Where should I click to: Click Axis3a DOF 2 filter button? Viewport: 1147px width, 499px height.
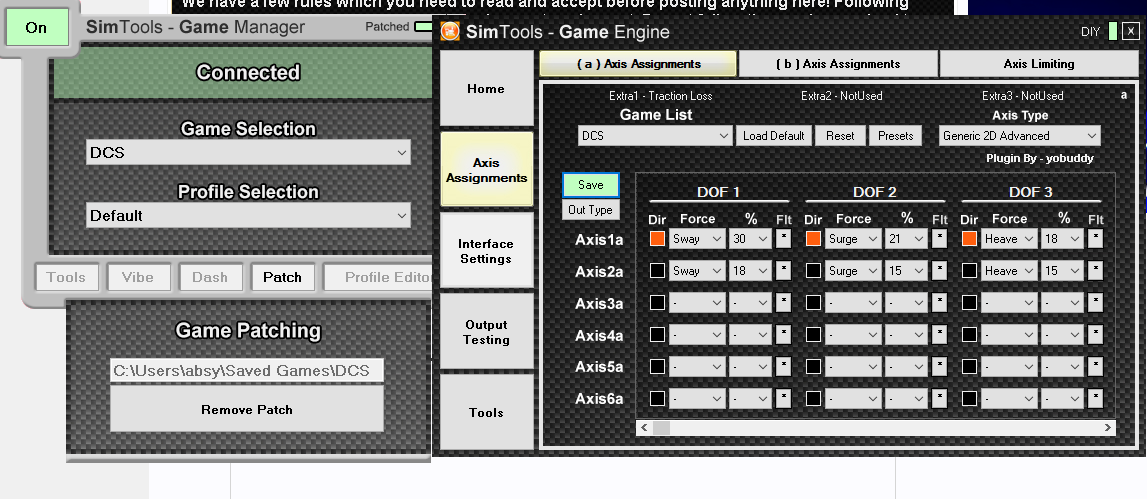point(939,302)
